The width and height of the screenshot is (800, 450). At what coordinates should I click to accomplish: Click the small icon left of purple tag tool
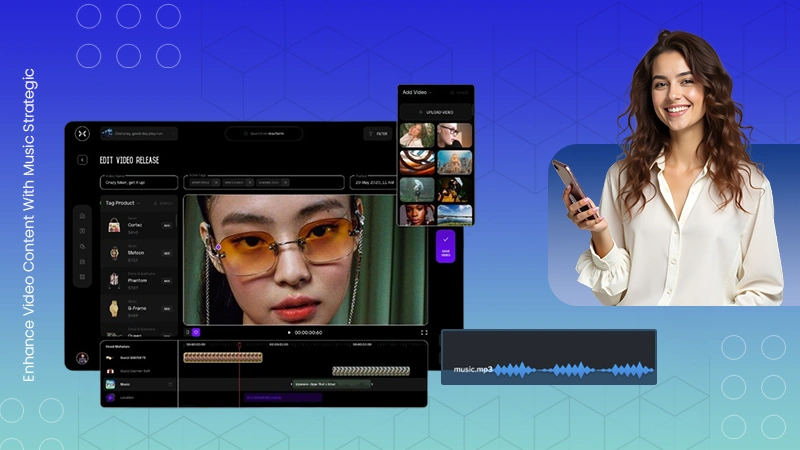pyautogui.click(x=187, y=333)
